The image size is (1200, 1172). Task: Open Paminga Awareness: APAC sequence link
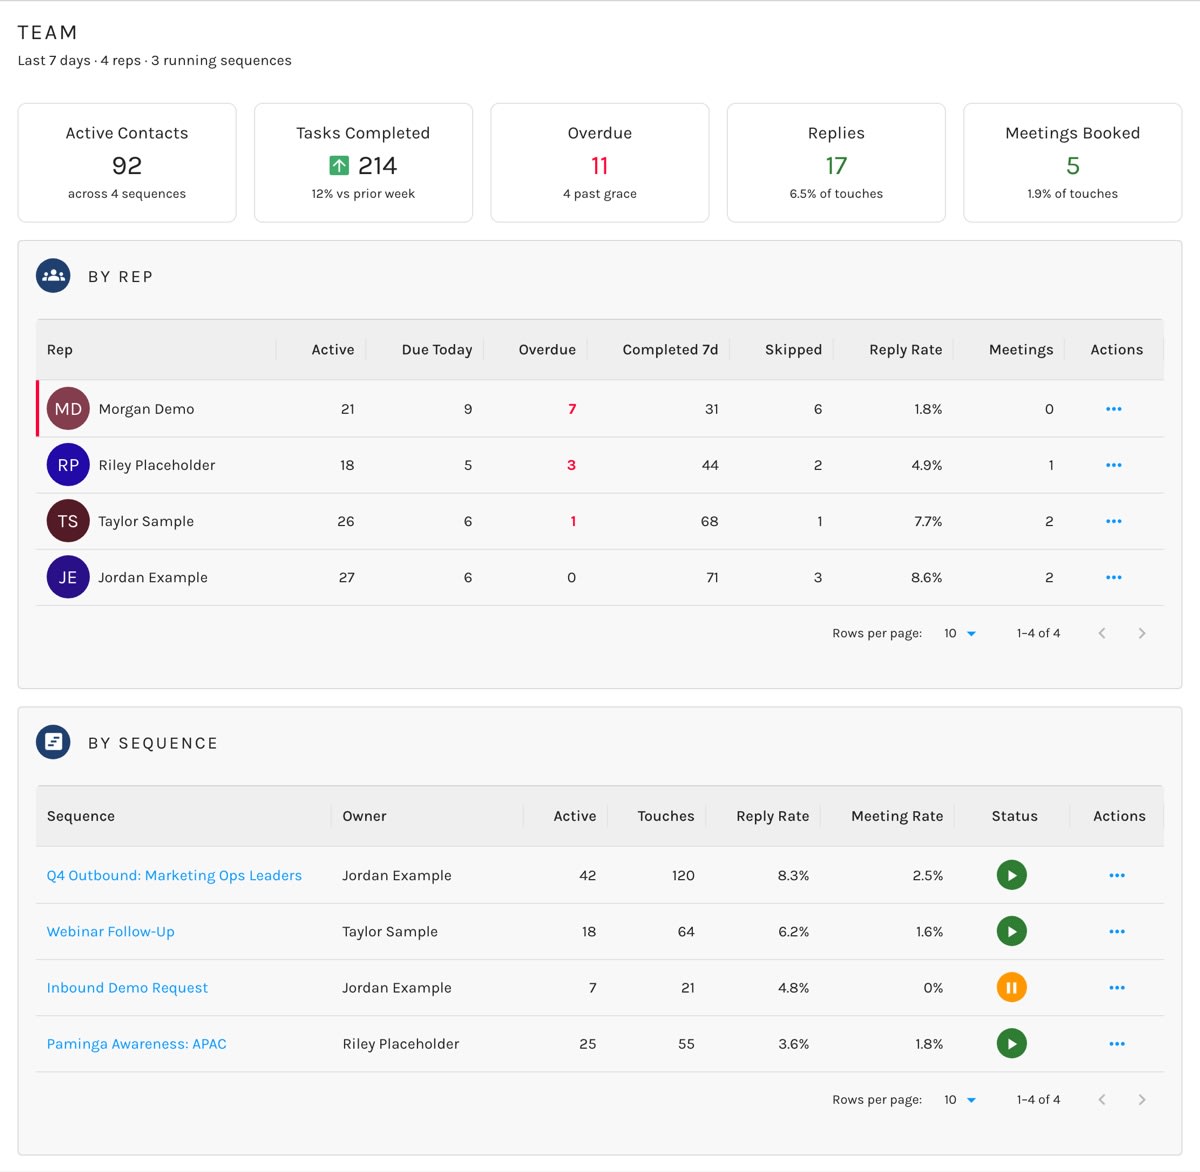137,1043
